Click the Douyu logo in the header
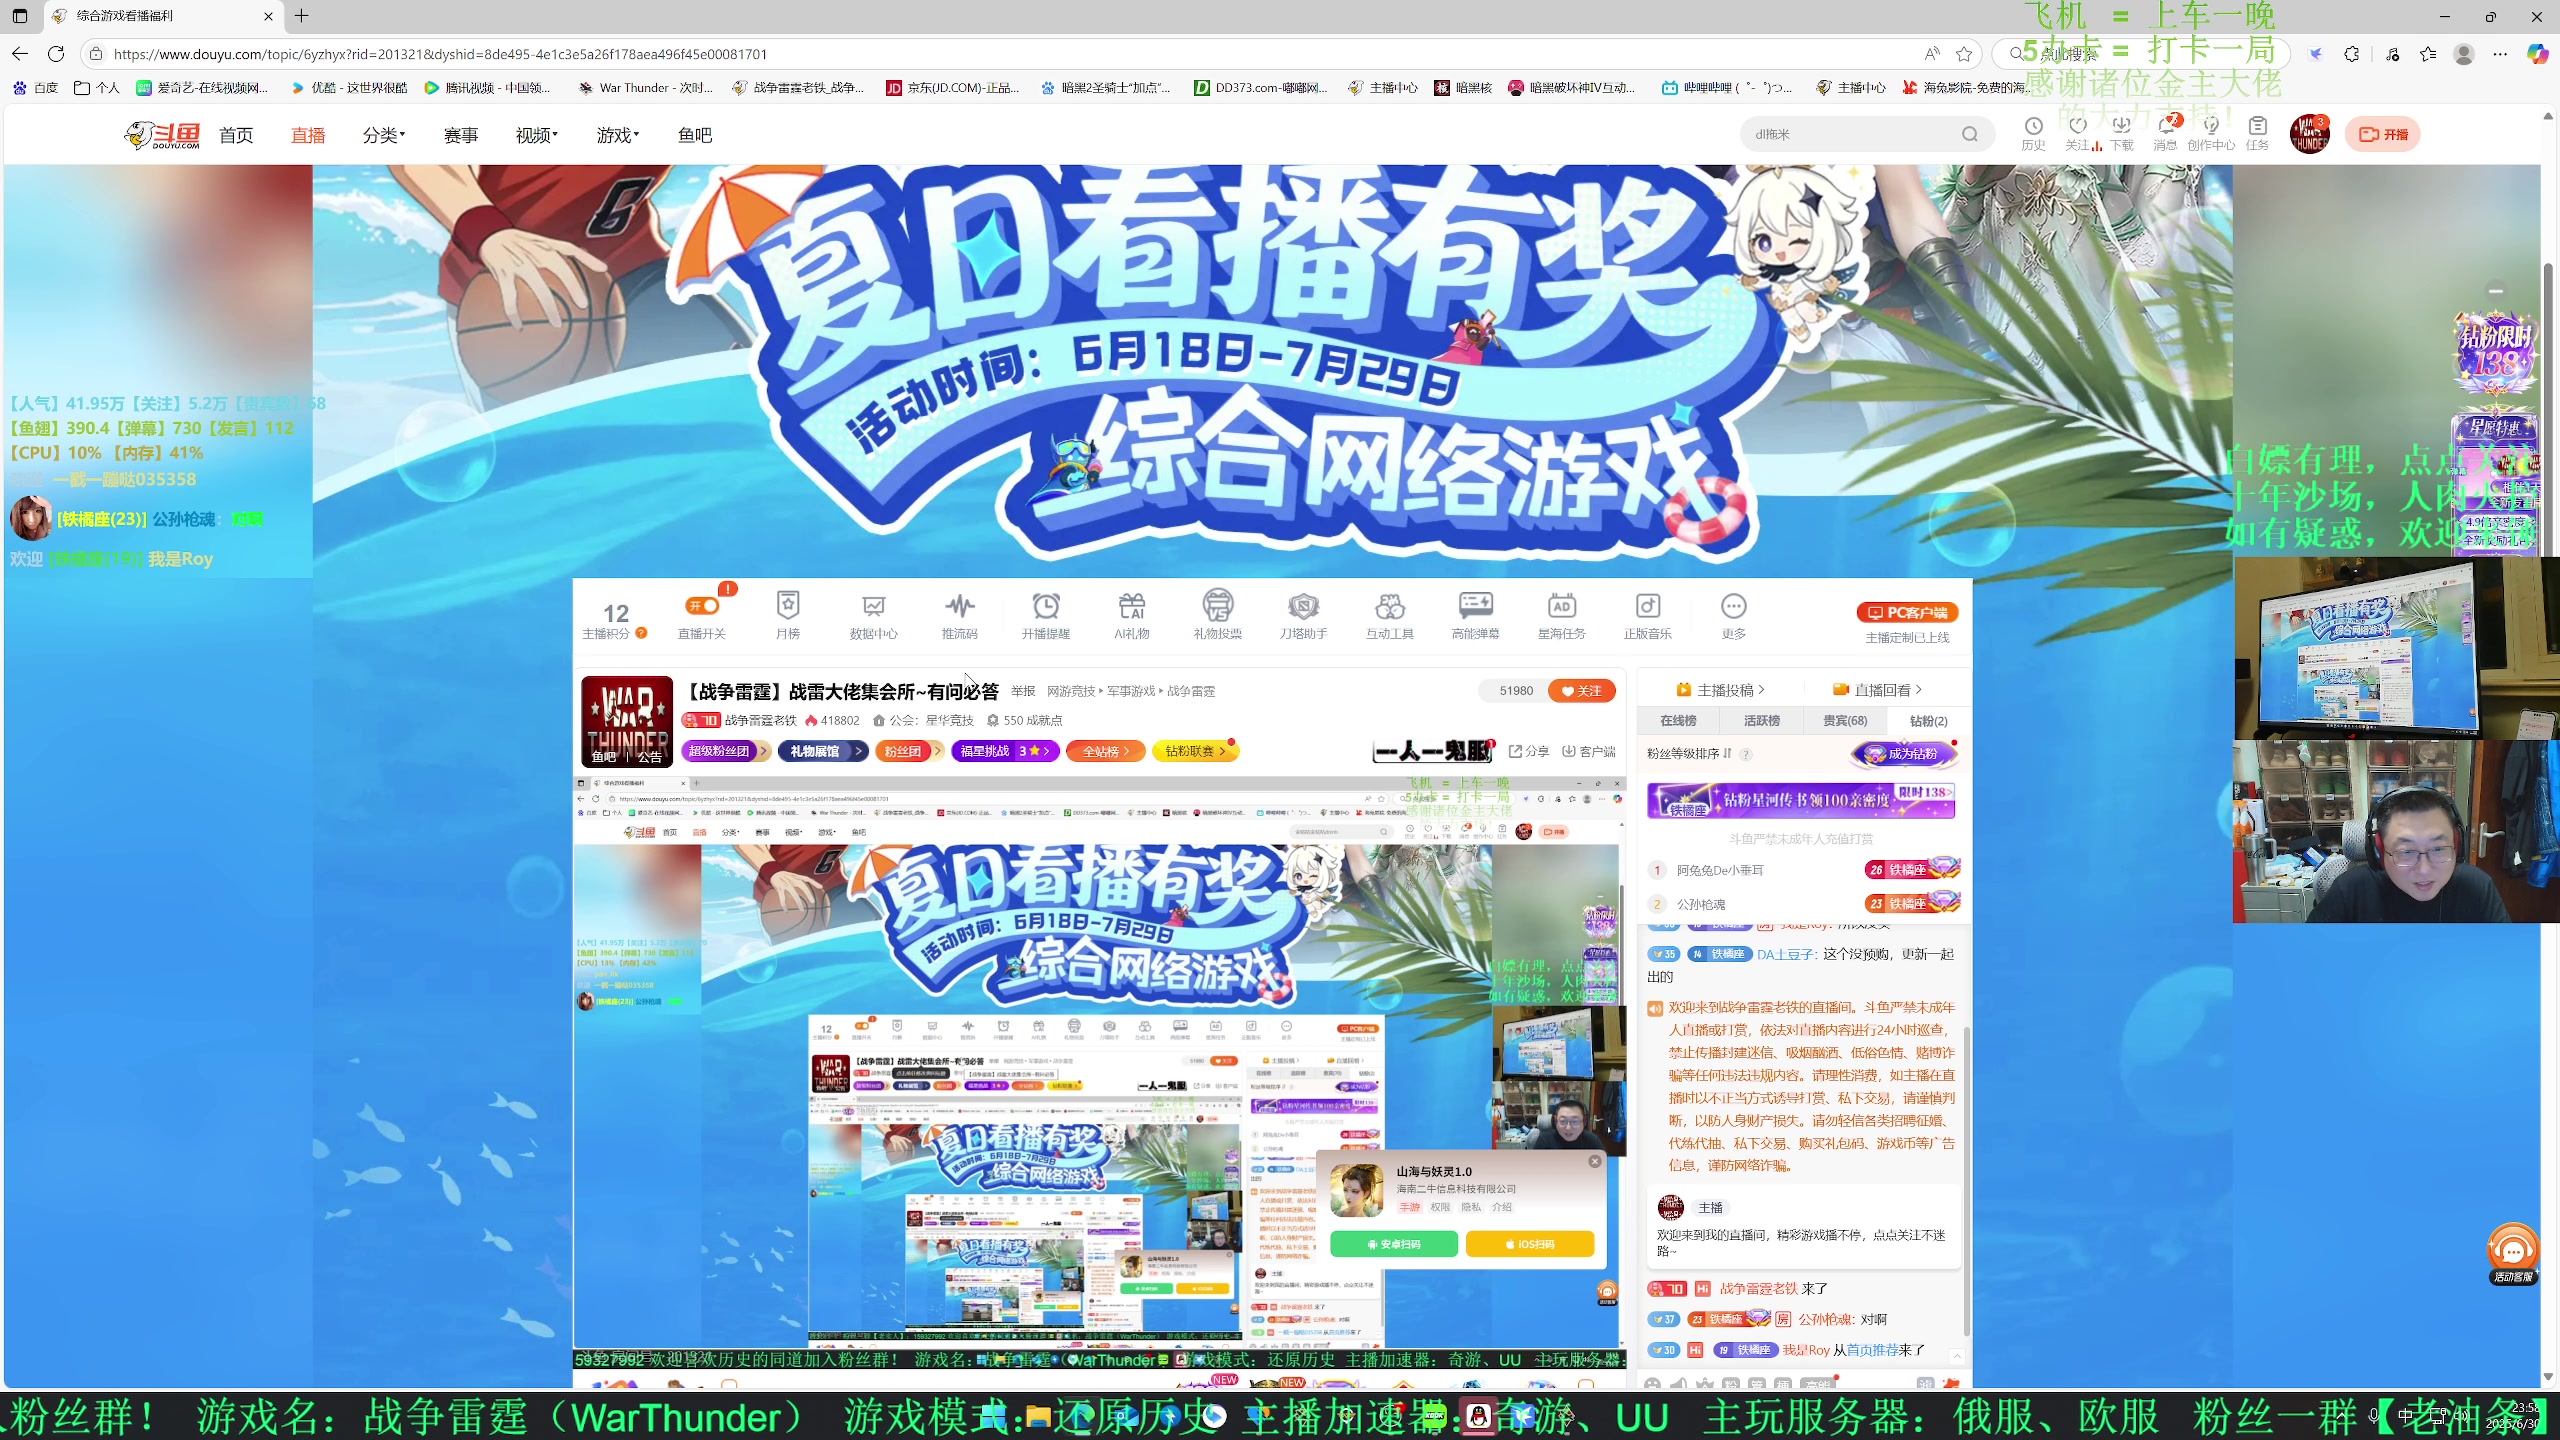The height and width of the screenshot is (1440, 2560). (162, 134)
